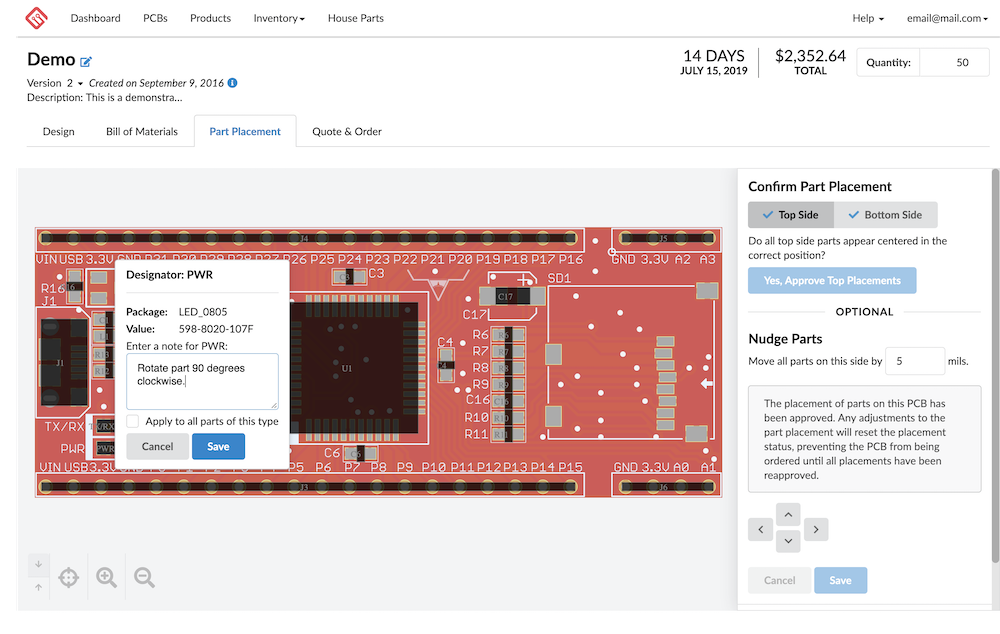Click the nudge mils input field

915,361
